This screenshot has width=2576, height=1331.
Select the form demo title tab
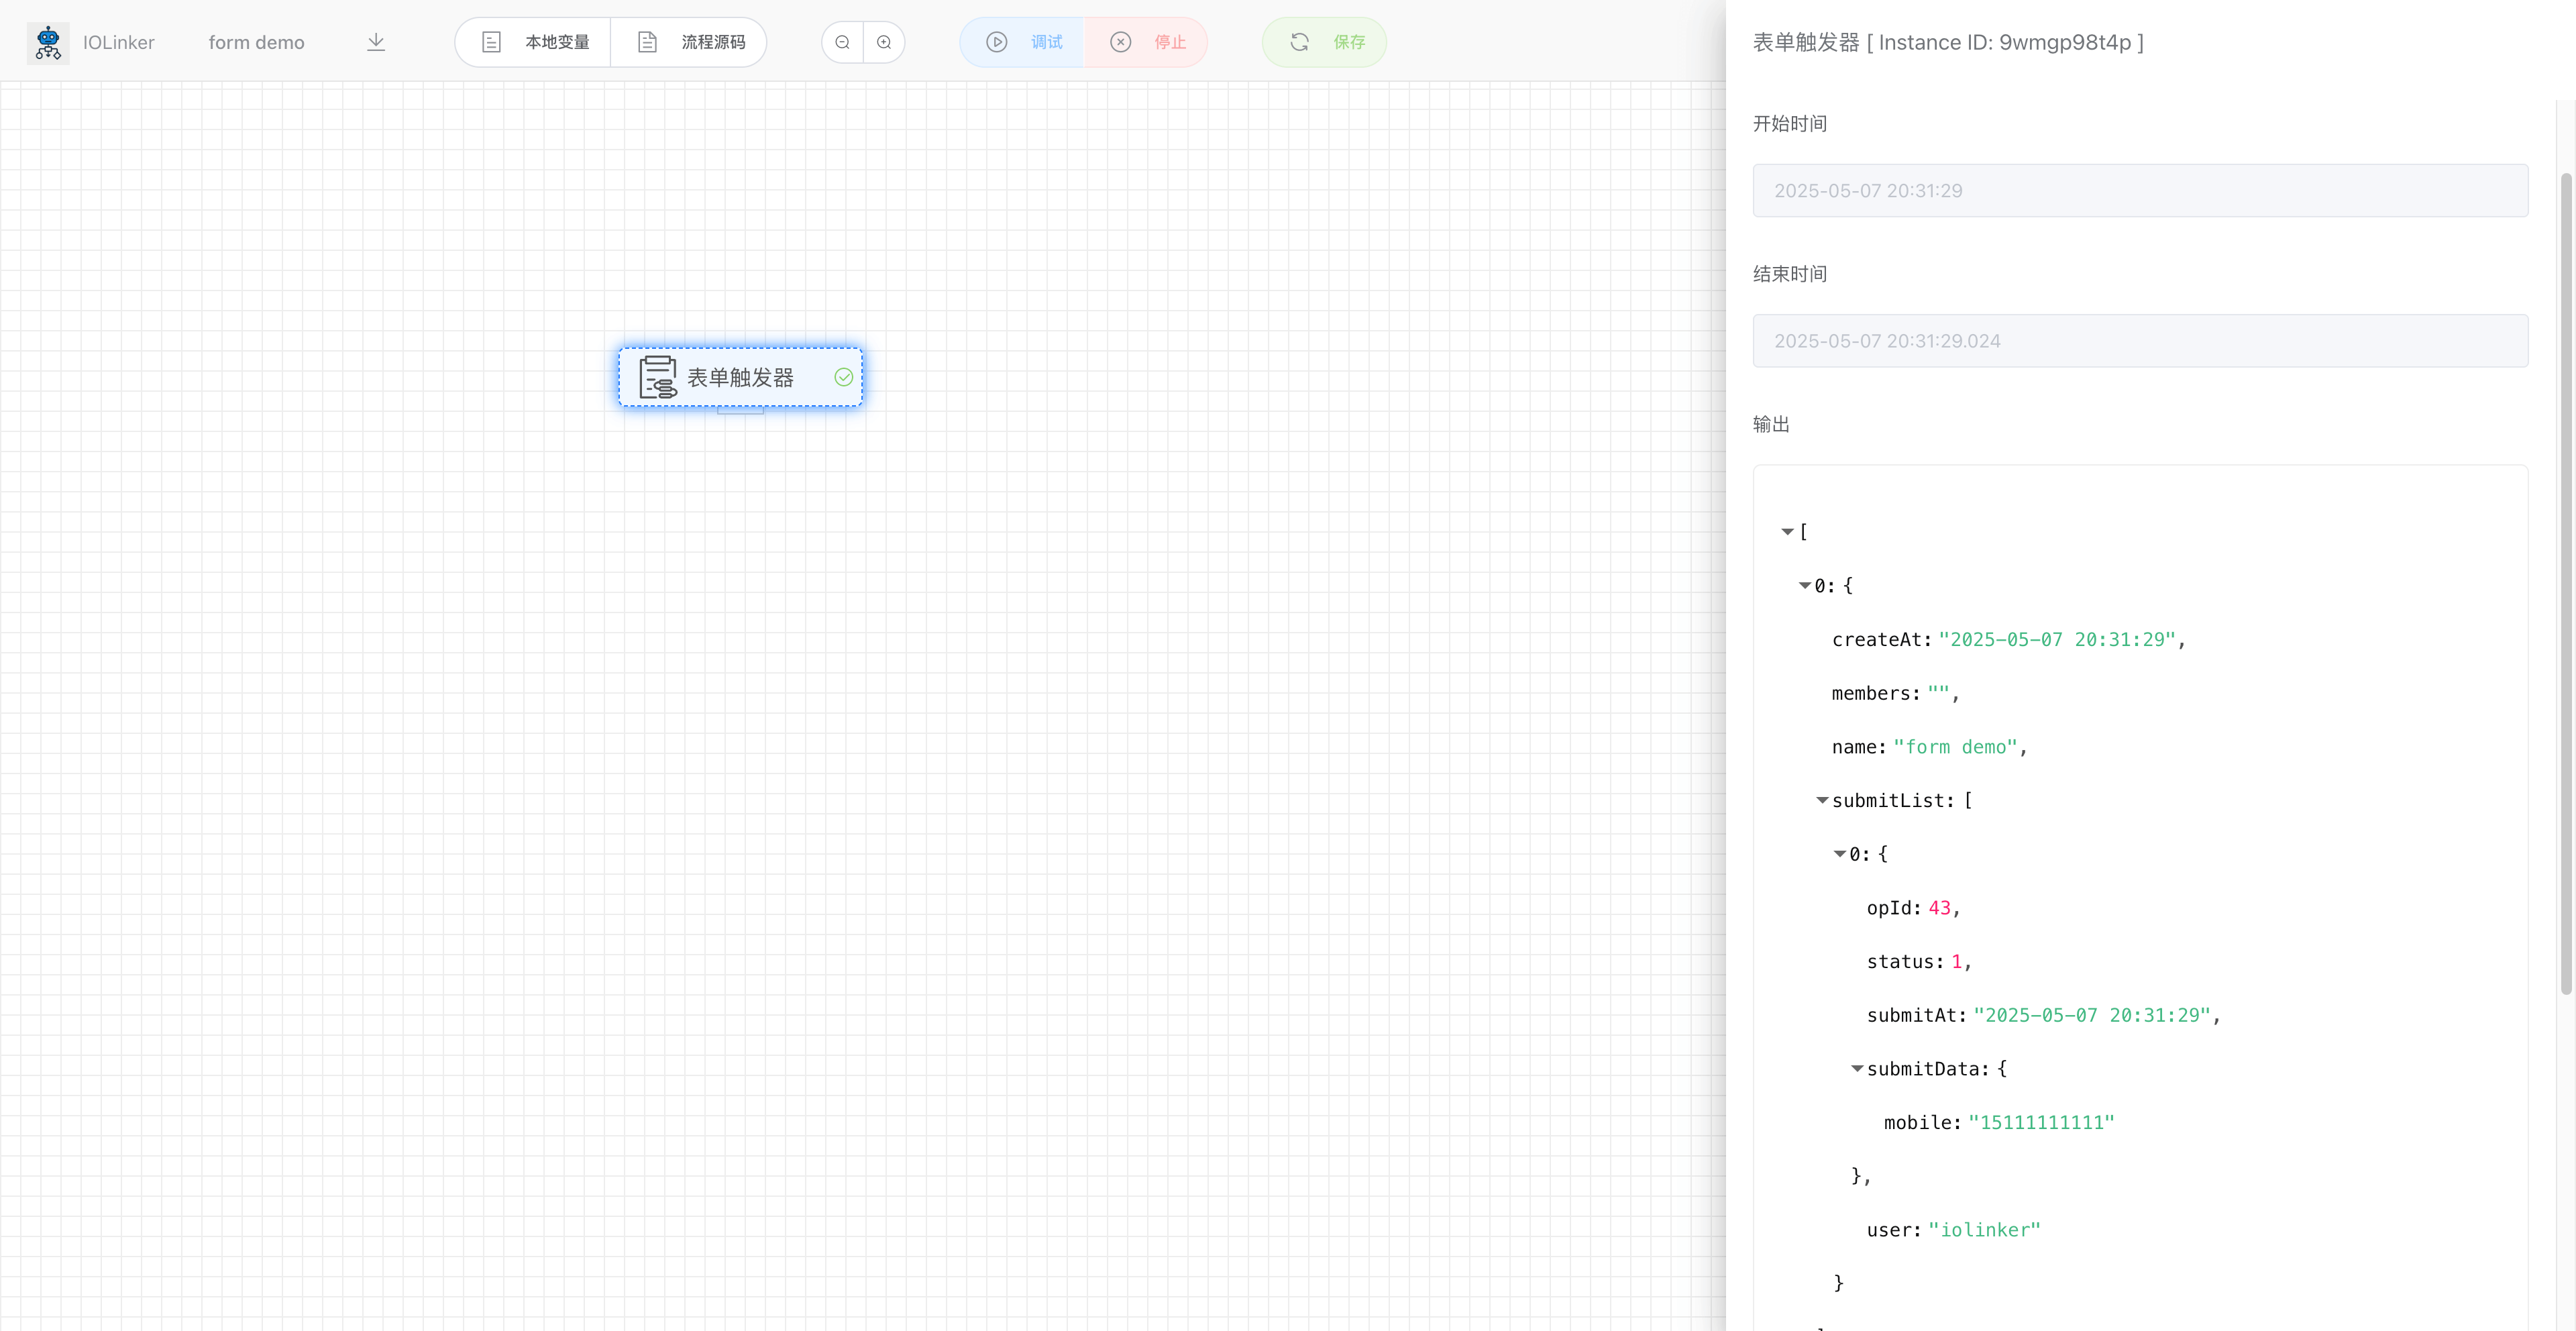click(x=256, y=42)
